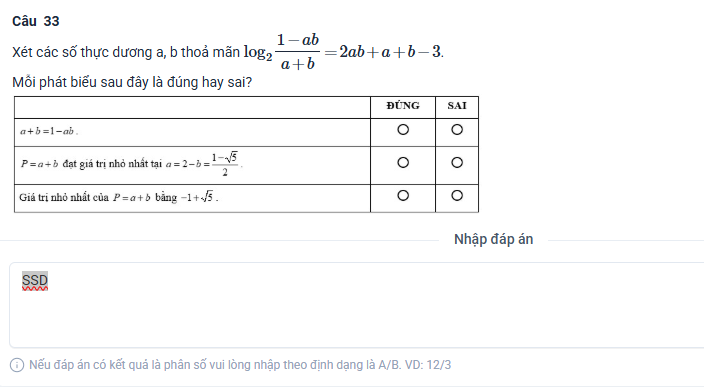Image resolution: width=704 pixels, height=387 pixels.
Task: Click the misspelled SSD text in answer box
Action: click(x=35, y=281)
